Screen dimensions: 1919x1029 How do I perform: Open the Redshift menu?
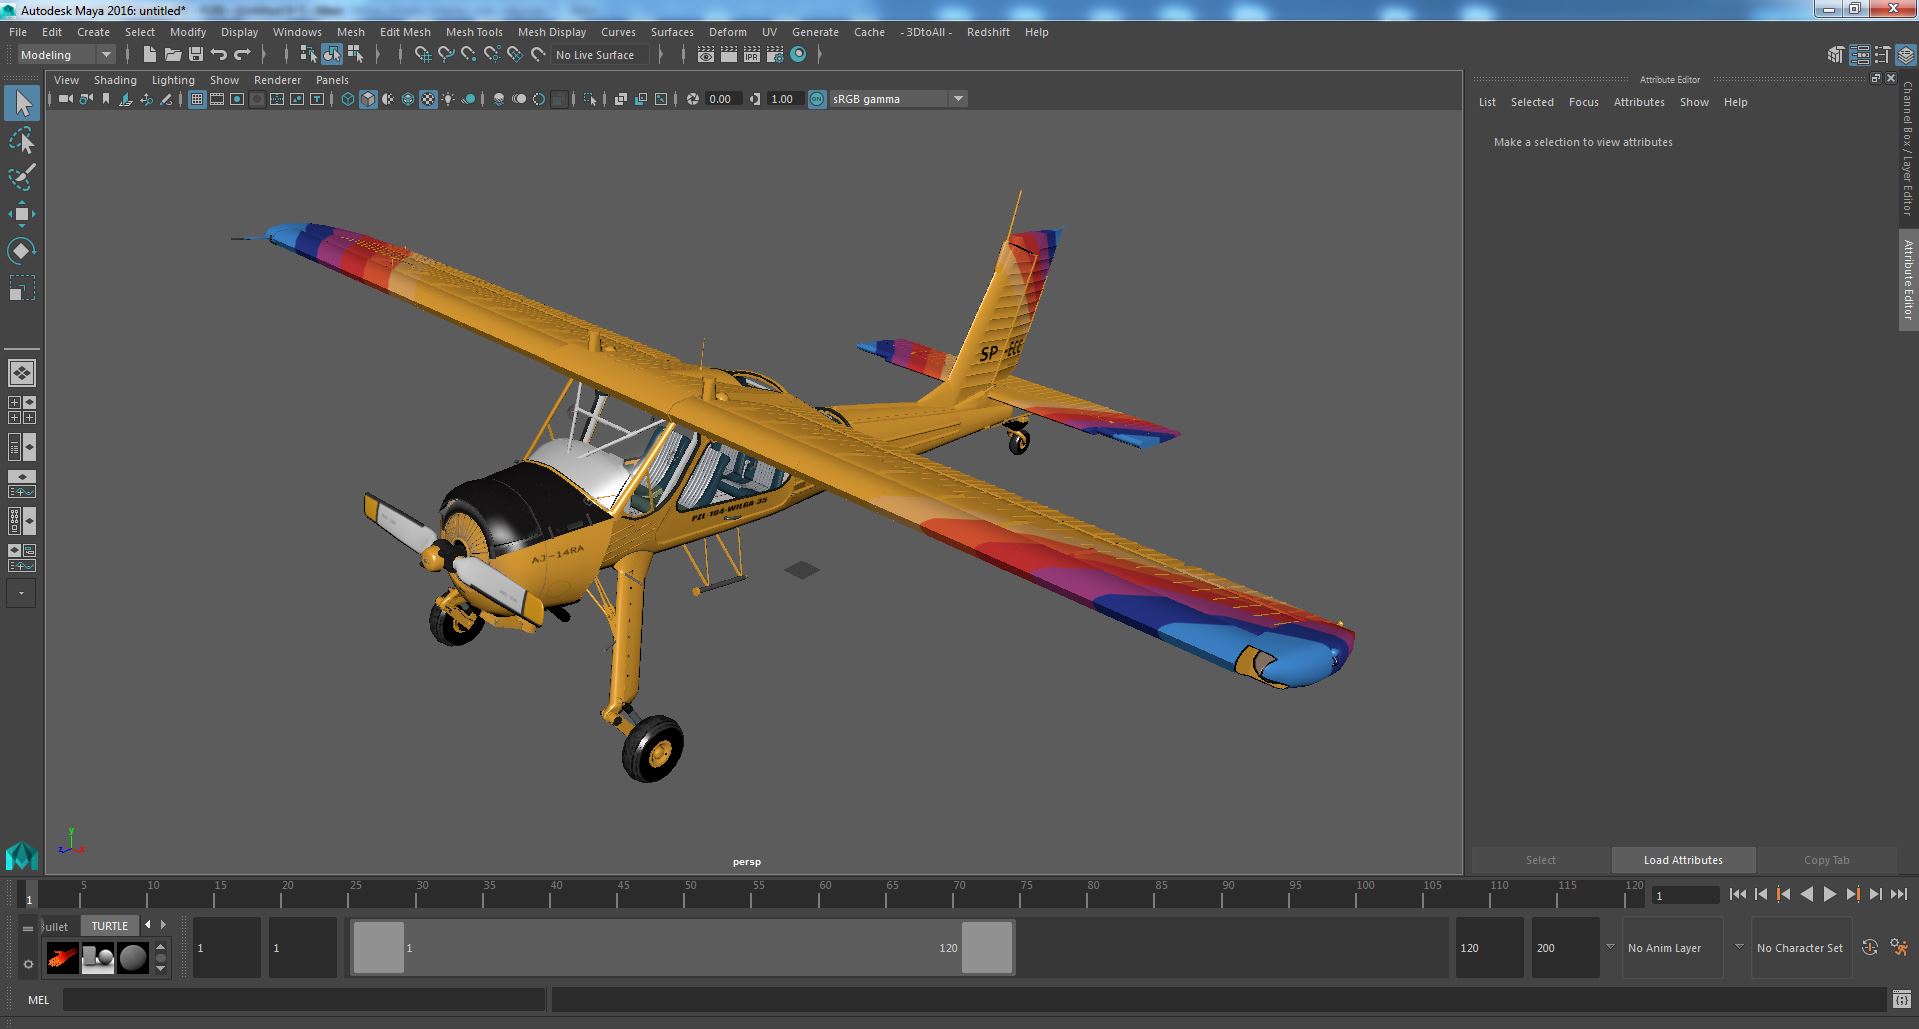pos(988,32)
